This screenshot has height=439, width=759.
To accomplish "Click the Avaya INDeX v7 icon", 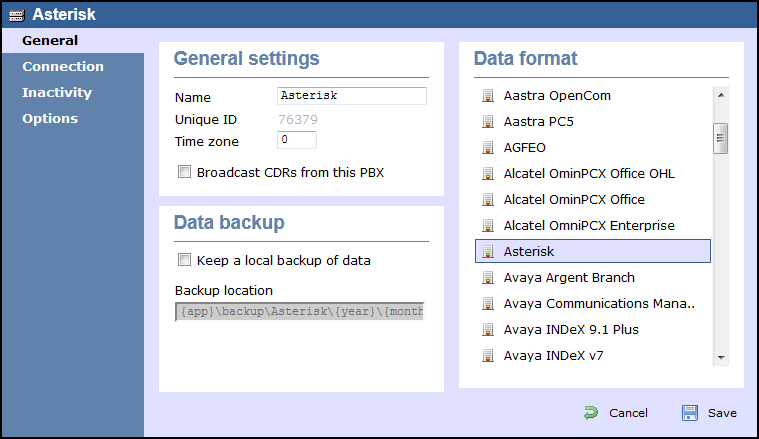I will coord(488,355).
